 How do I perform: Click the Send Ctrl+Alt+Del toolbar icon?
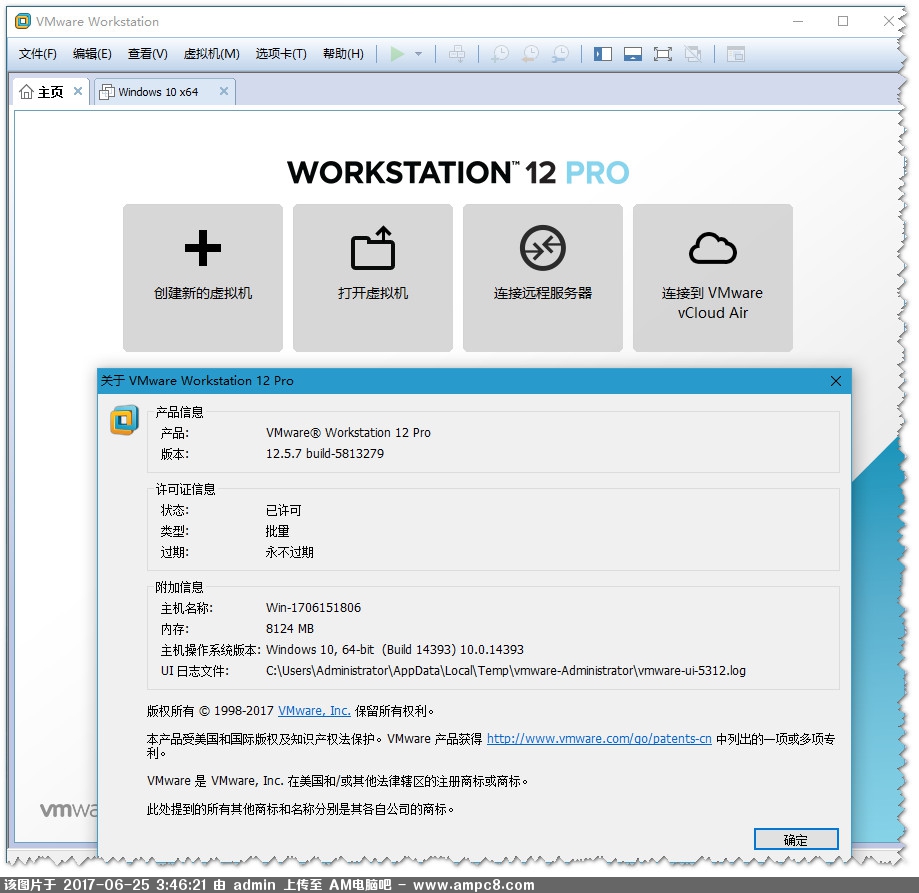457,54
